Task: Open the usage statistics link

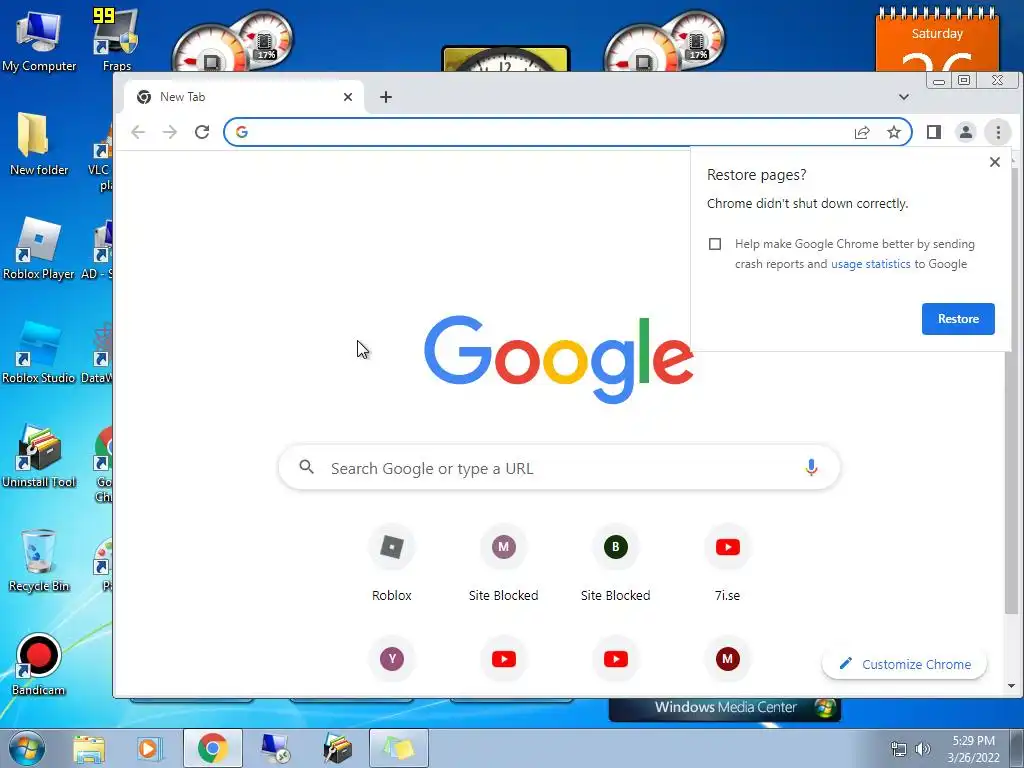Action: [x=871, y=264]
